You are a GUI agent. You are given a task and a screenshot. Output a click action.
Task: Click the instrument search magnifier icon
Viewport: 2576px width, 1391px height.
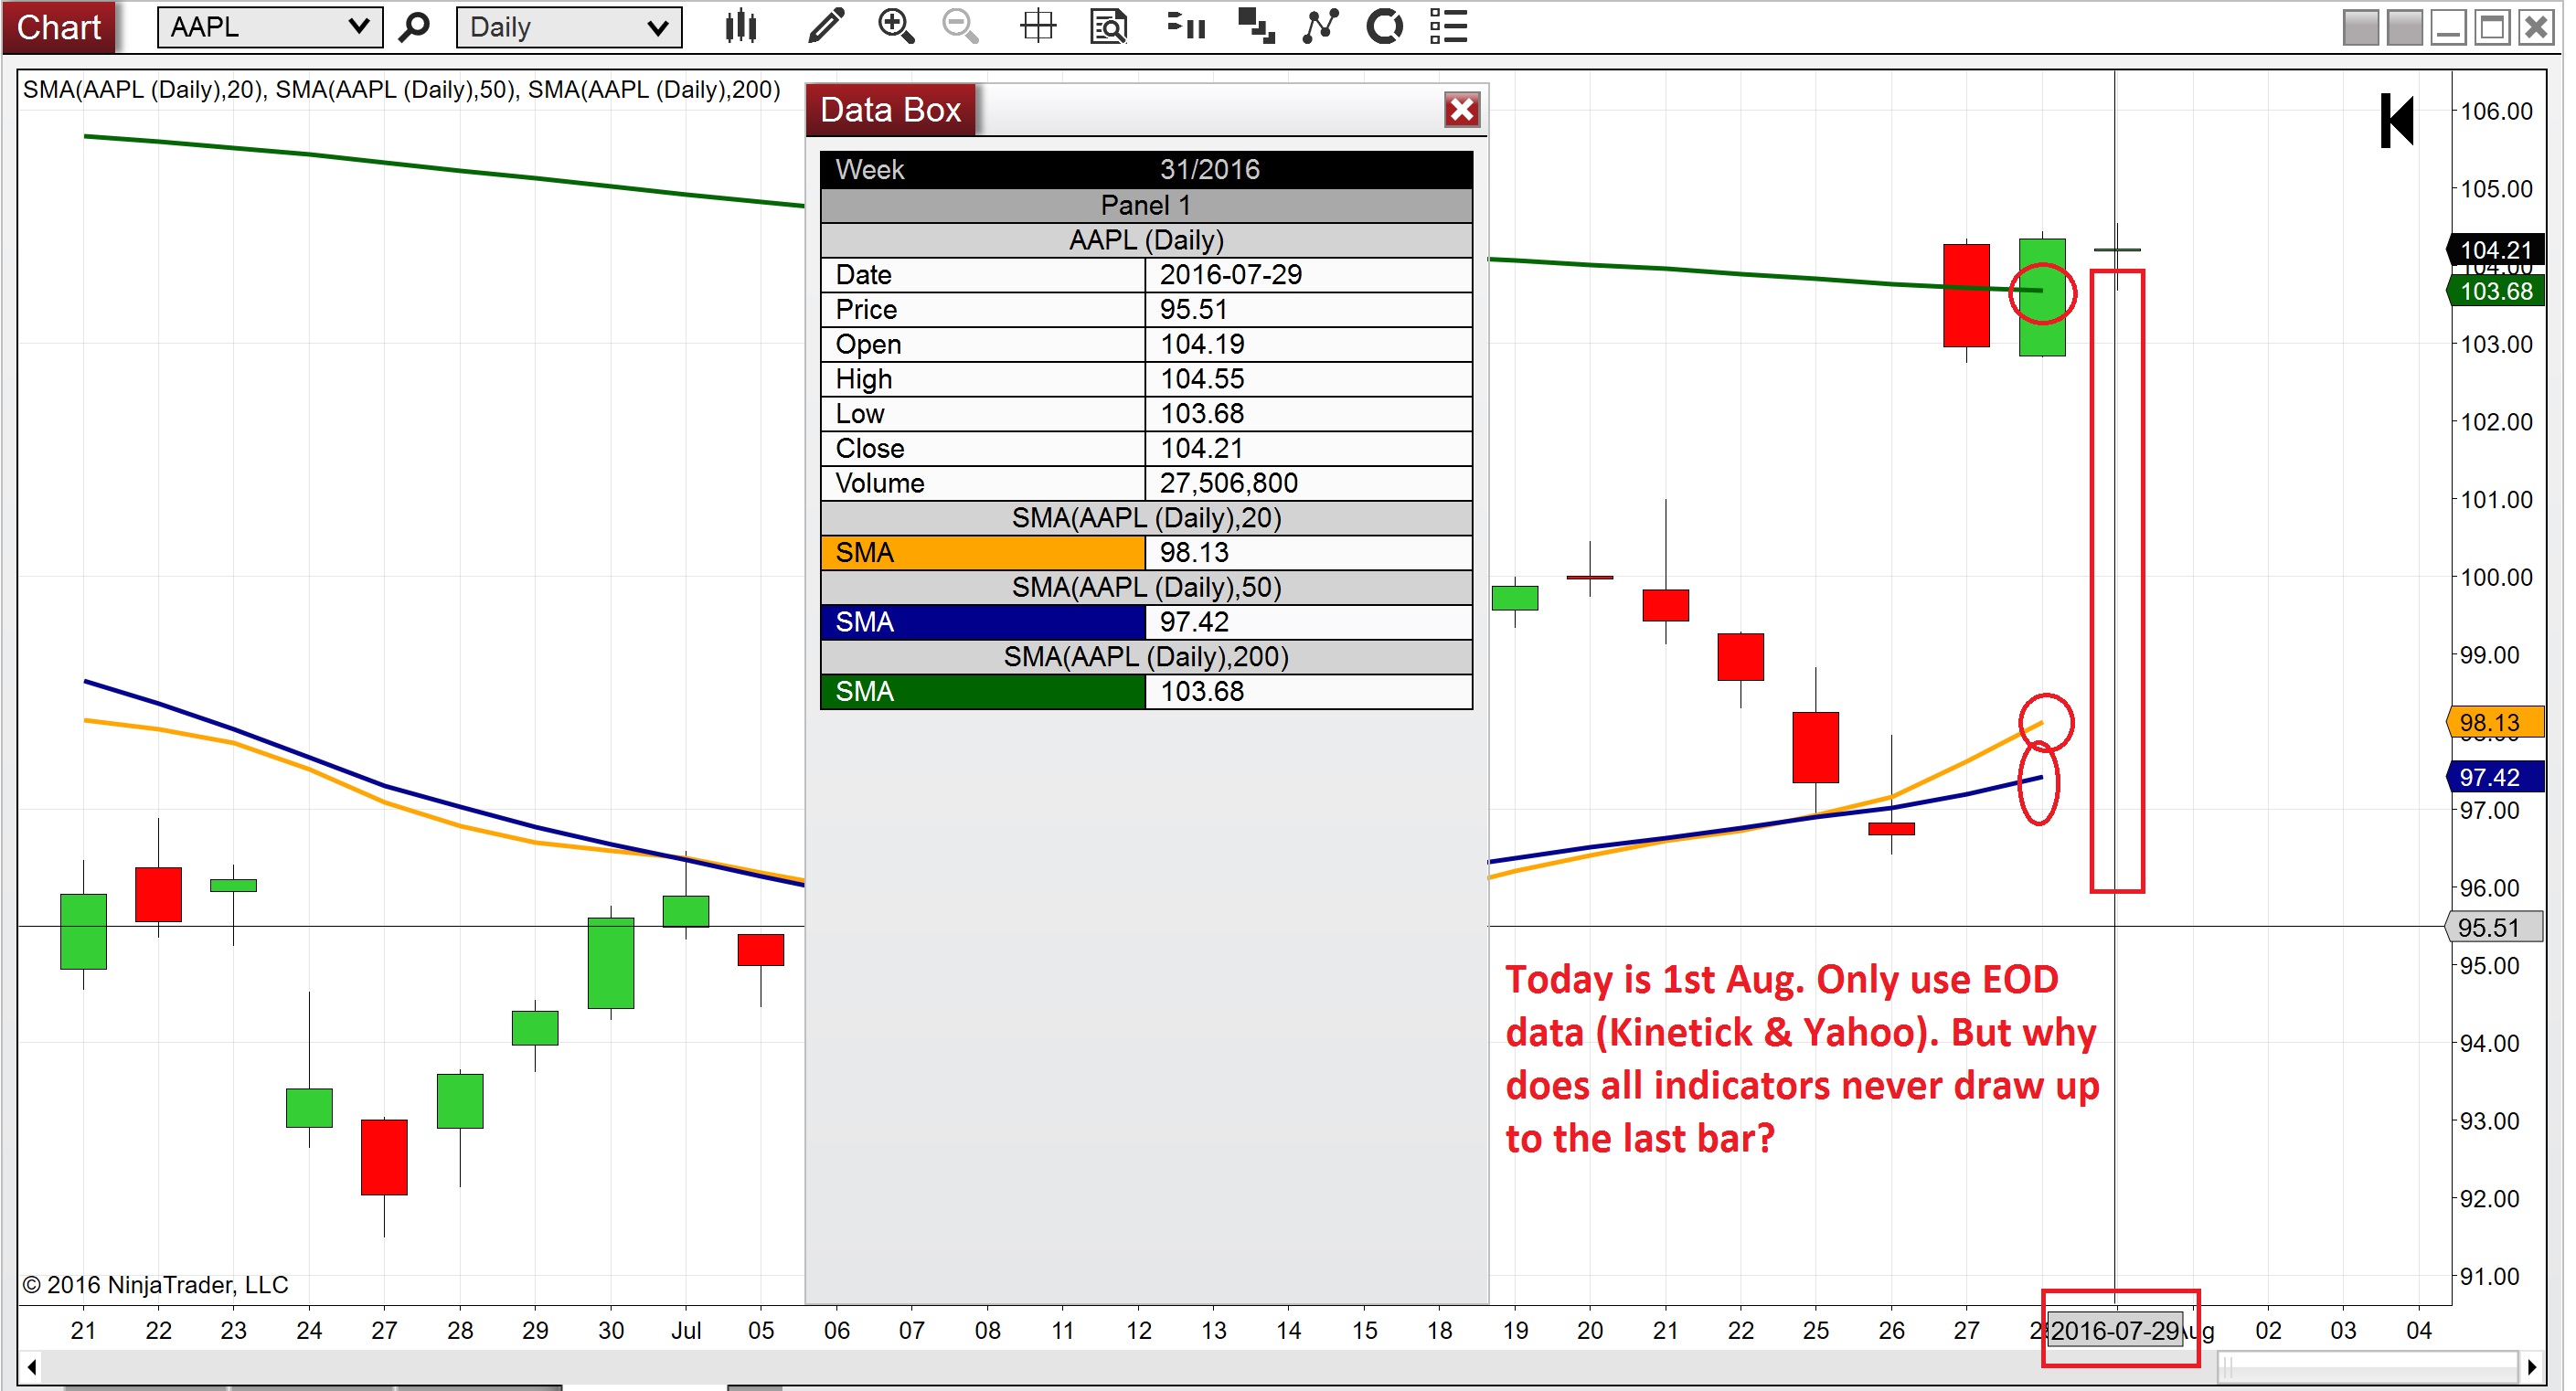click(414, 27)
